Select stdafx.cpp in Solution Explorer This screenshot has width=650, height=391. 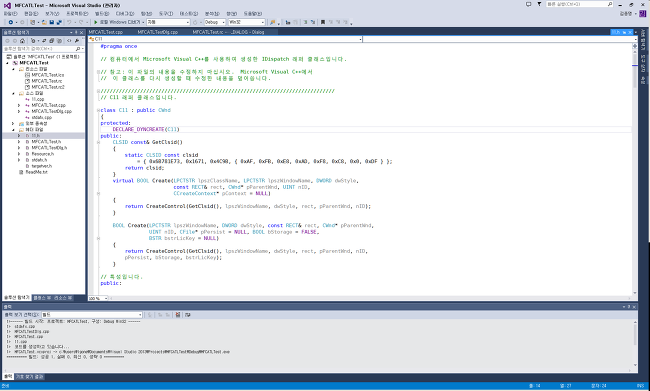(41, 118)
